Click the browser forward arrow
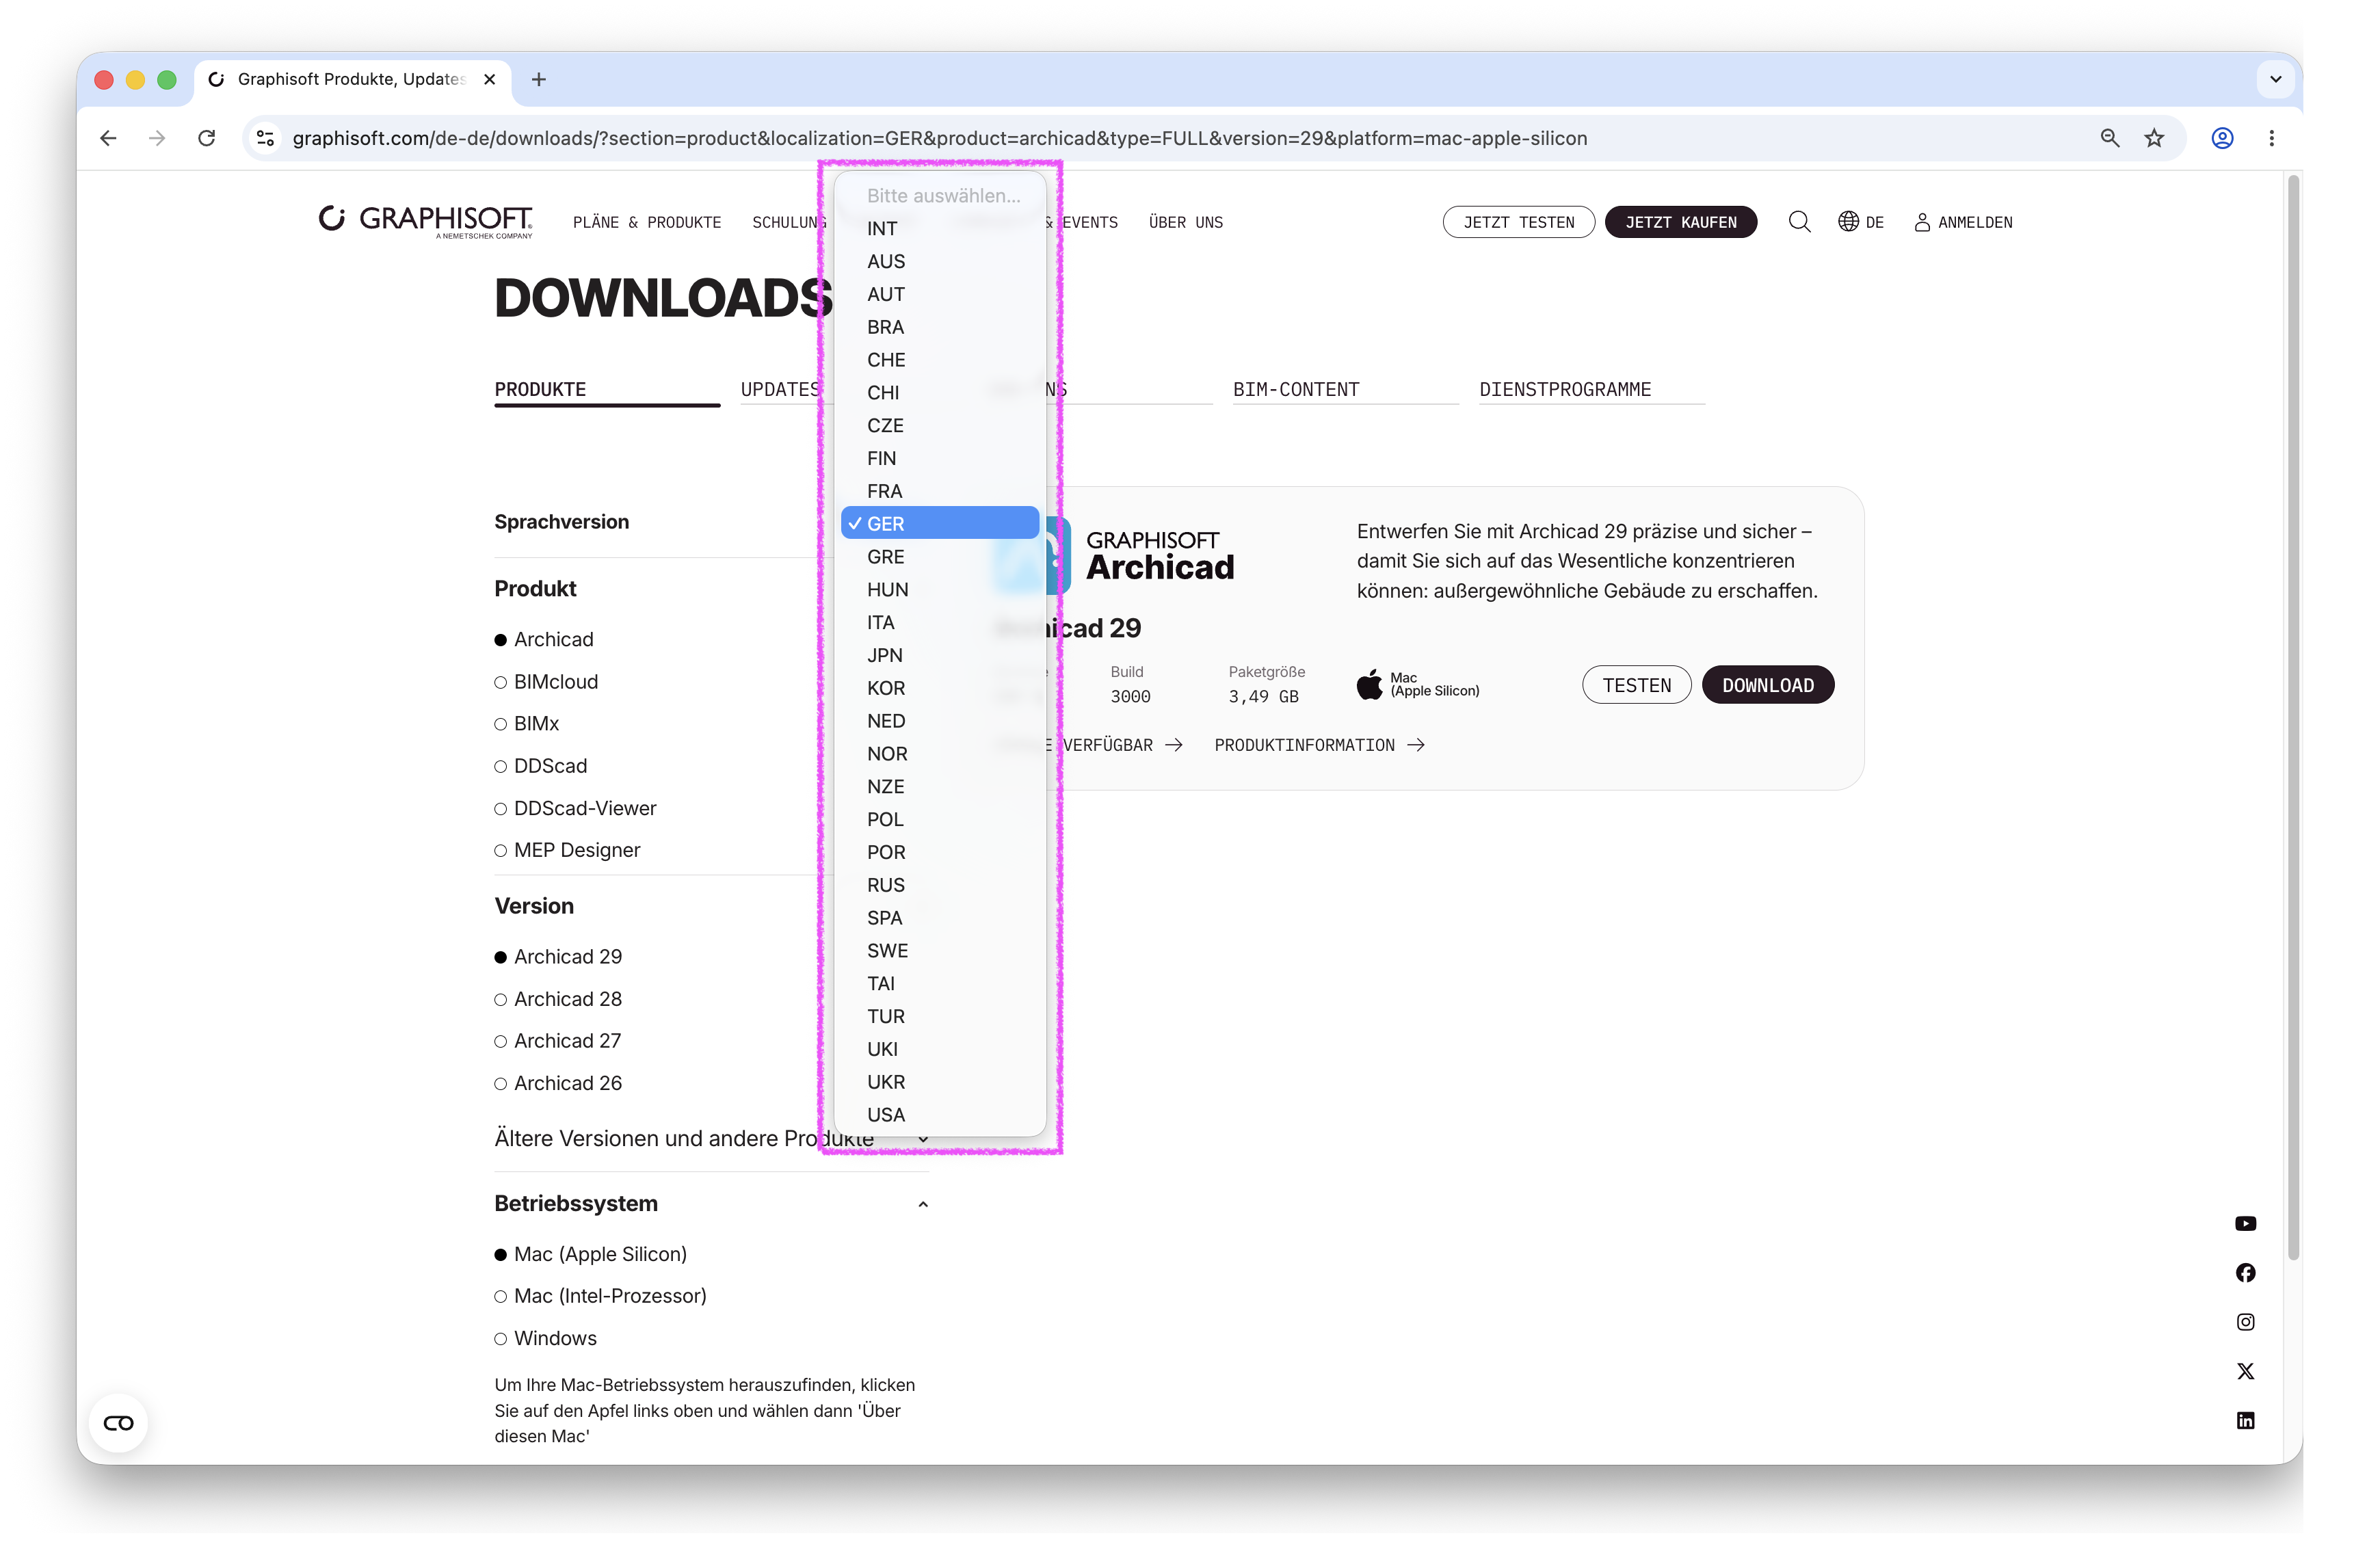 click(x=157, y=138)
